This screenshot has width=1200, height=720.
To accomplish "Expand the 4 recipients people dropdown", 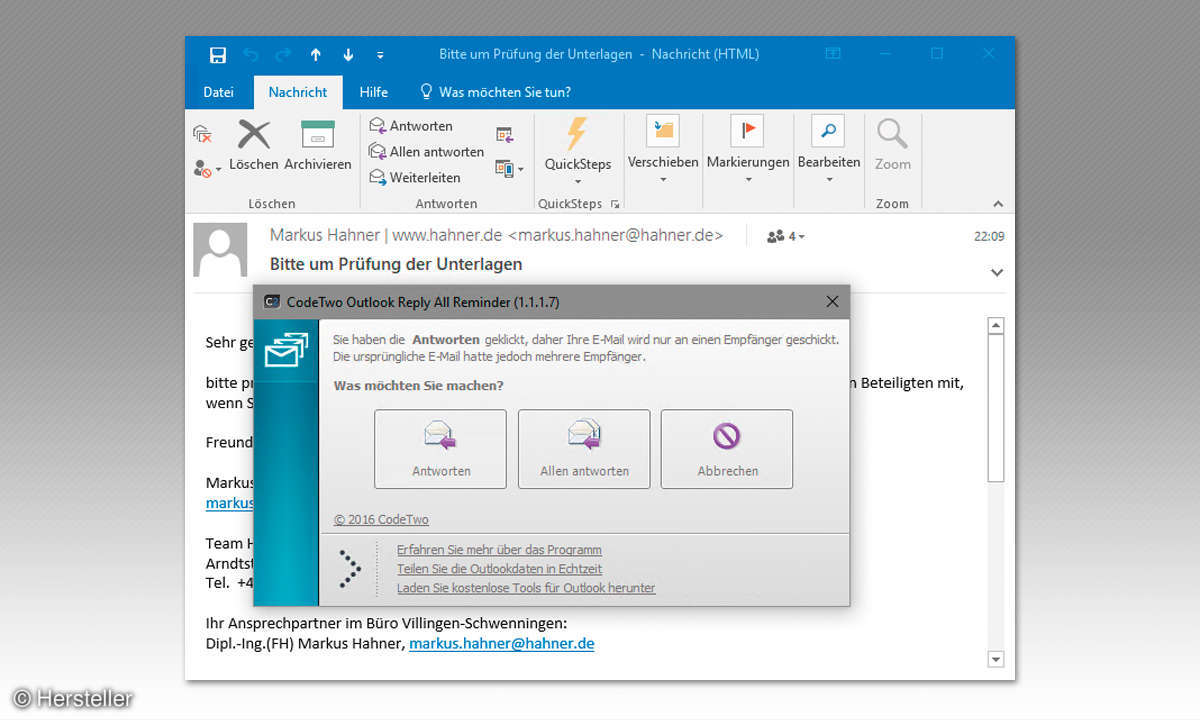I will click(785, 237).
